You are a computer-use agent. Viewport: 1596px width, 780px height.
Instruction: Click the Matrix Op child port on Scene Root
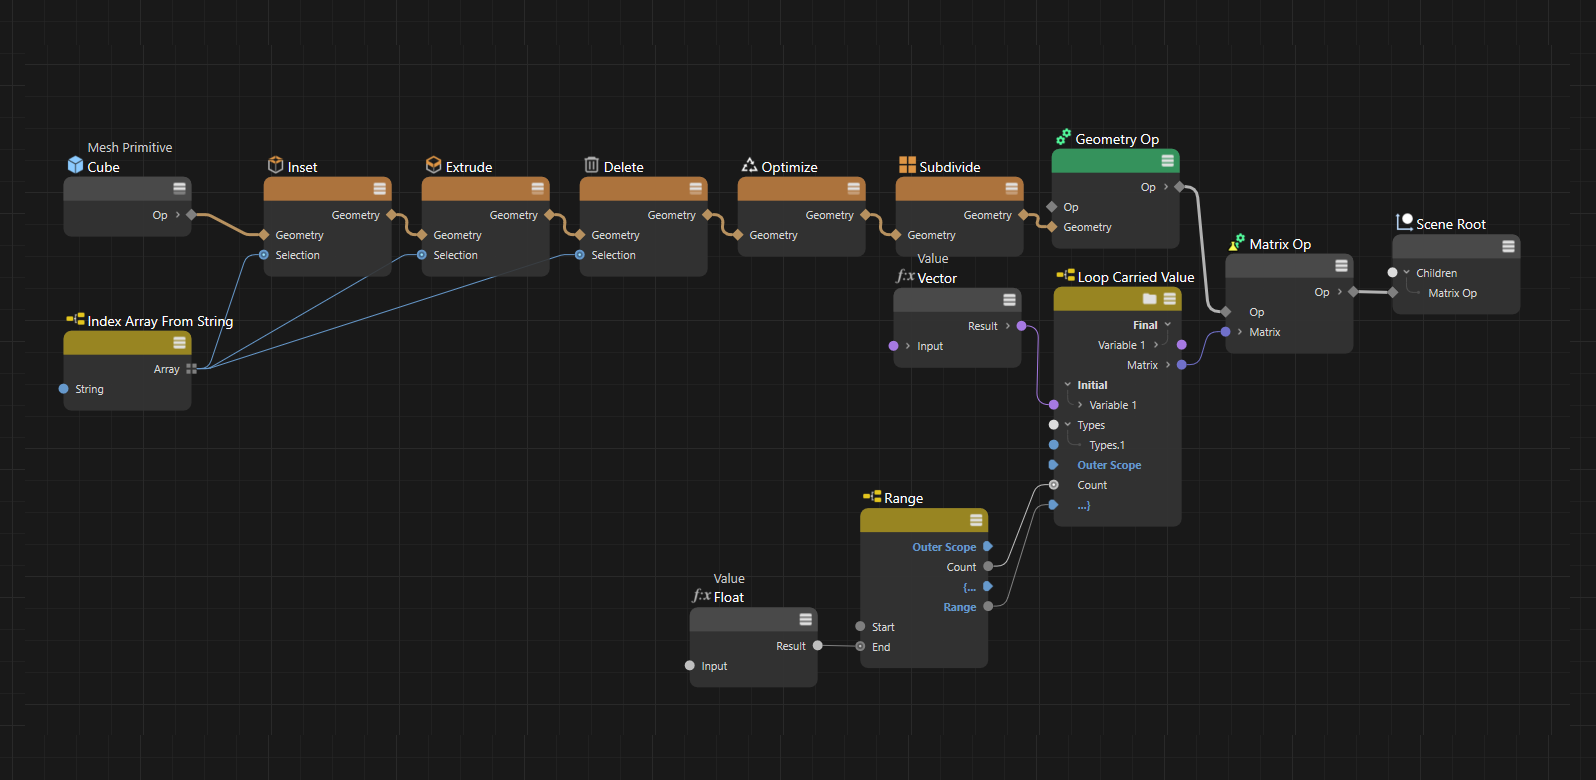point(1393,293)
